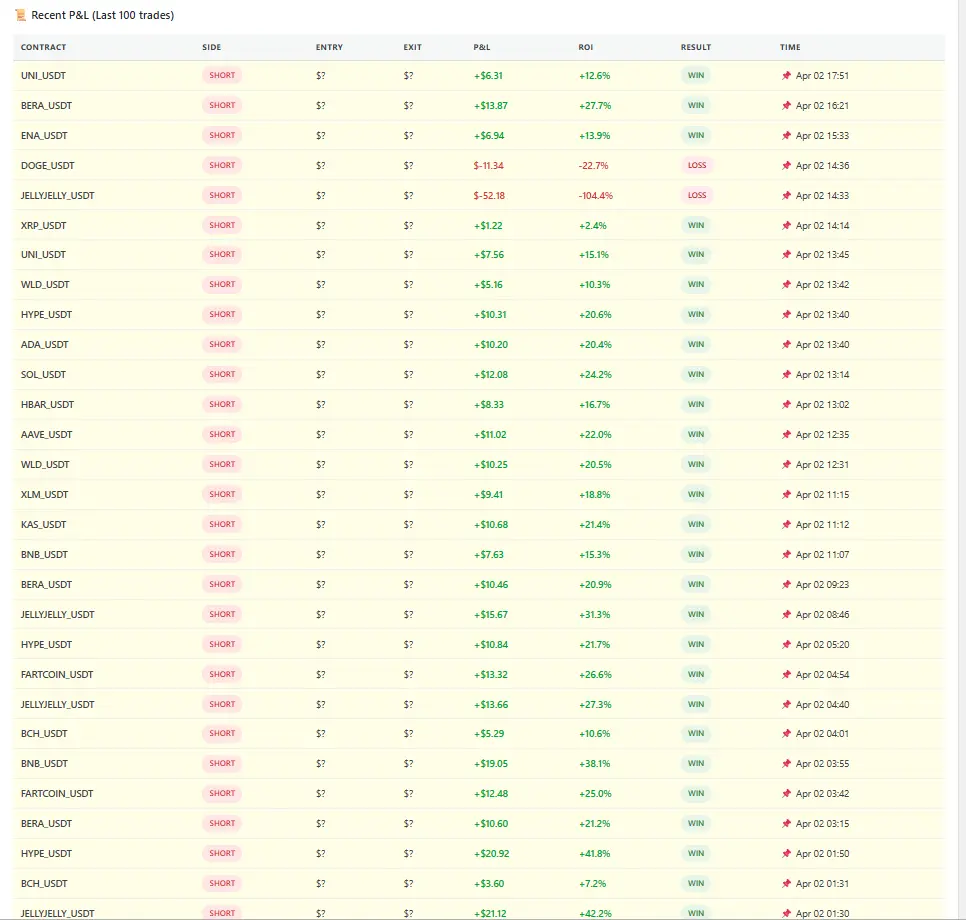Select the AAVE_USDT contract name
966x920 pixels.
pyautogui.click(x=46, y=434)
